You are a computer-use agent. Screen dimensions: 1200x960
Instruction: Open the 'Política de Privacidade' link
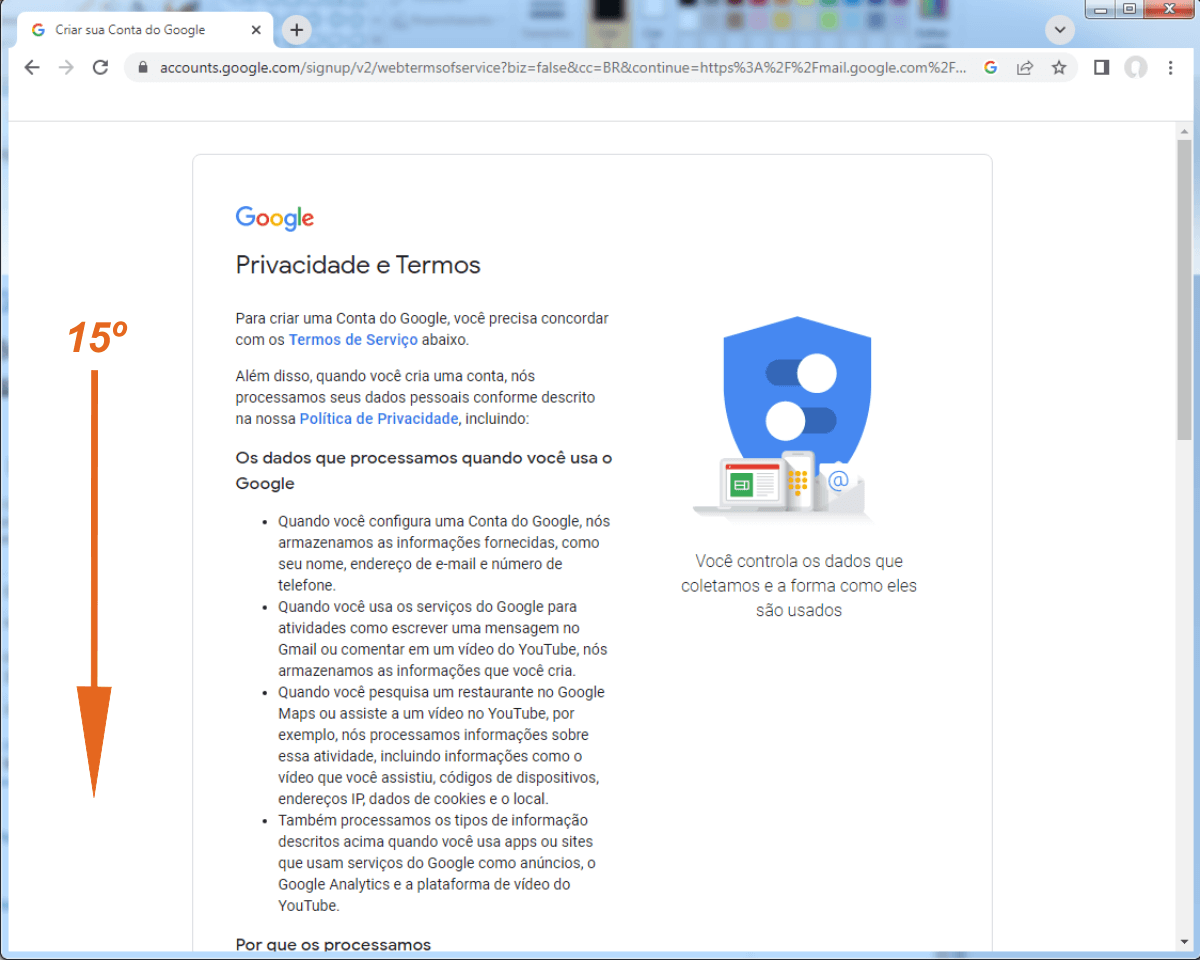pos(379,419)
